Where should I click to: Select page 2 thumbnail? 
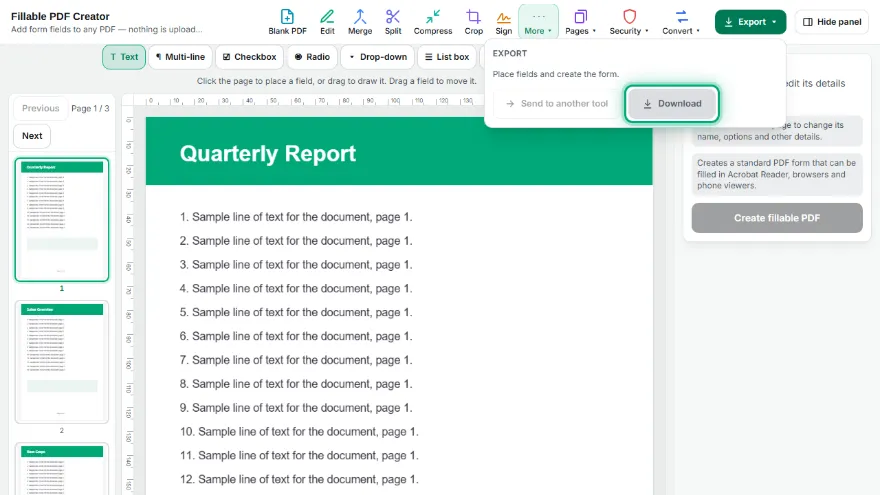pyautogui.click(x=62, y=361)
